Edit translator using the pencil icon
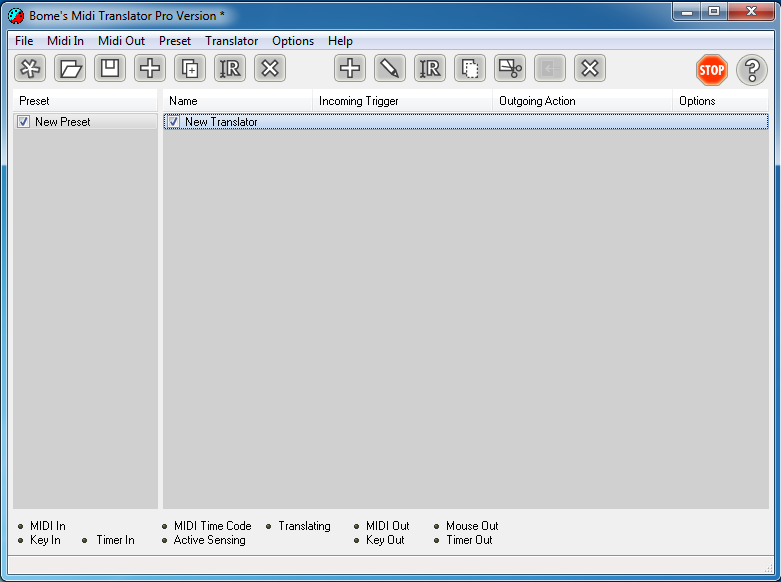781x582 pixels. [x=390, y=68]
